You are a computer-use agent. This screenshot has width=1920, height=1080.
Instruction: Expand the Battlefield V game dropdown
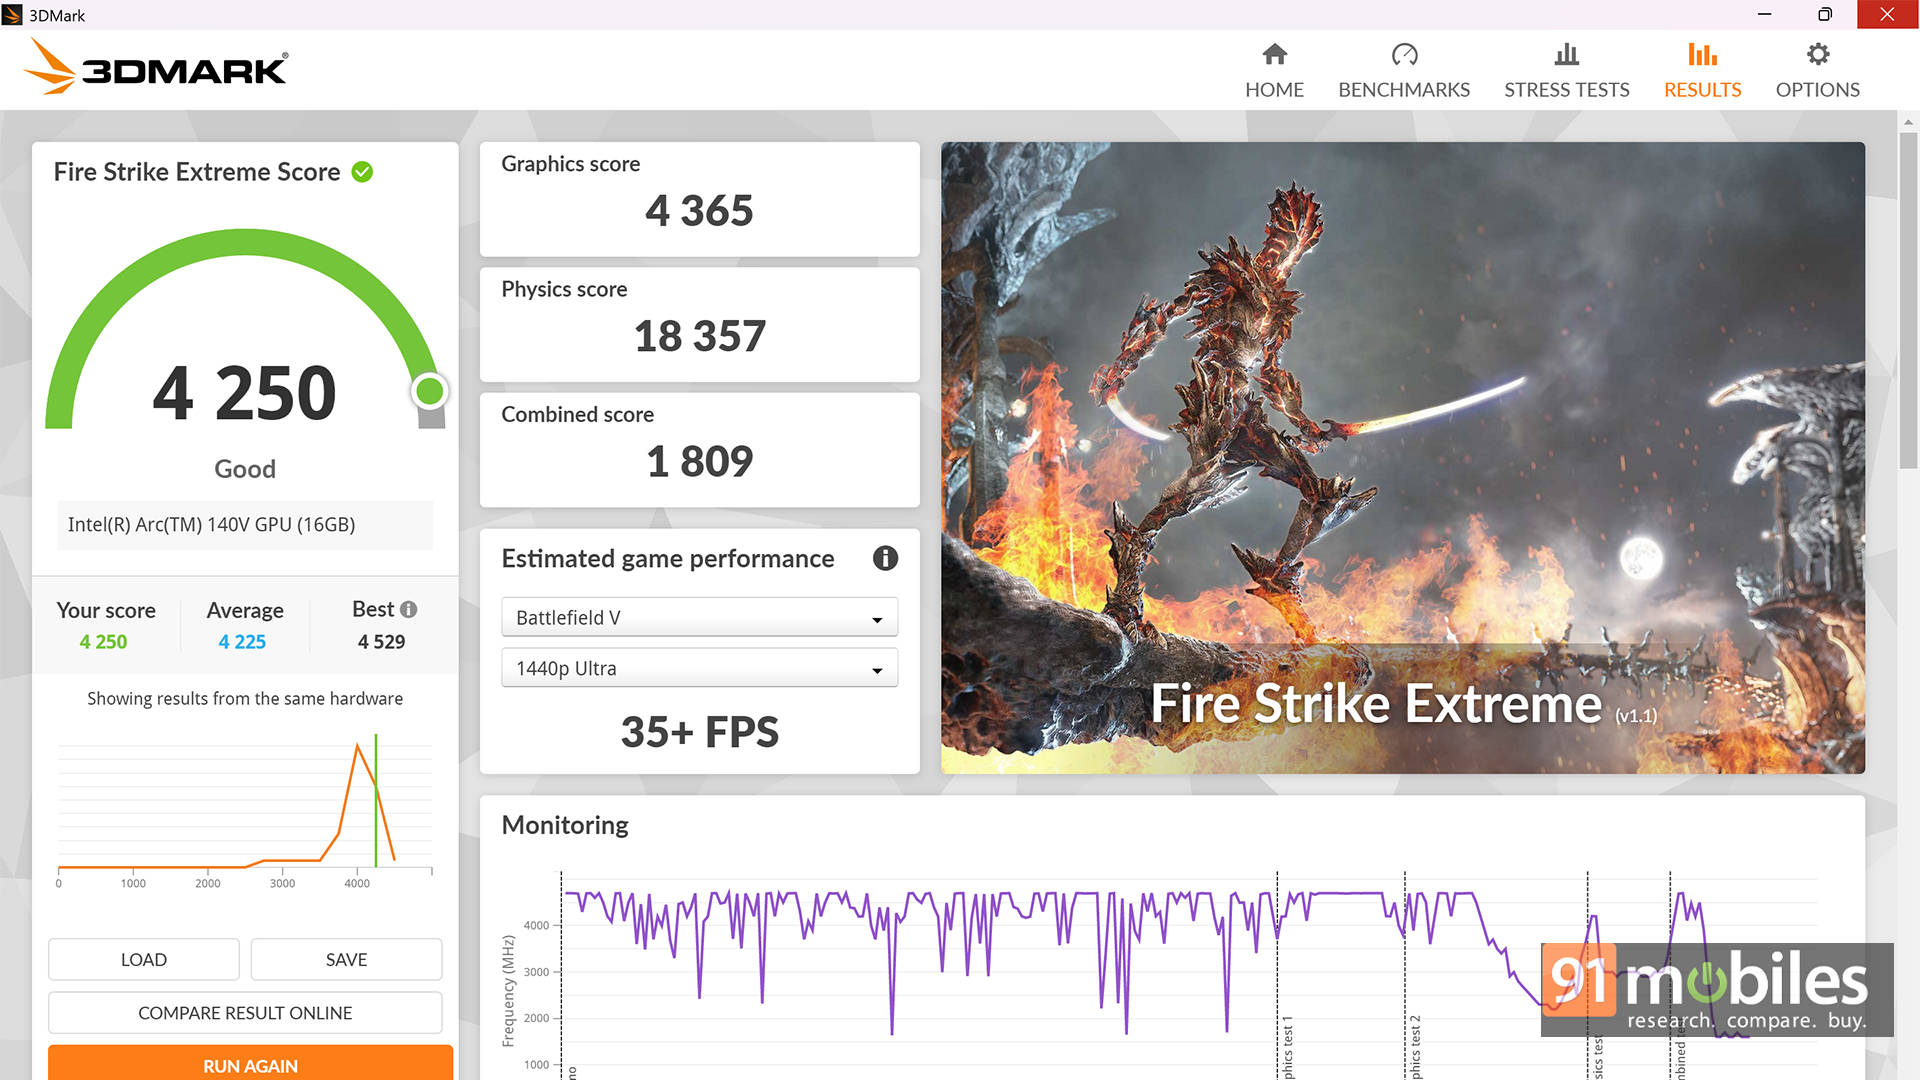(x=698, y=618)
